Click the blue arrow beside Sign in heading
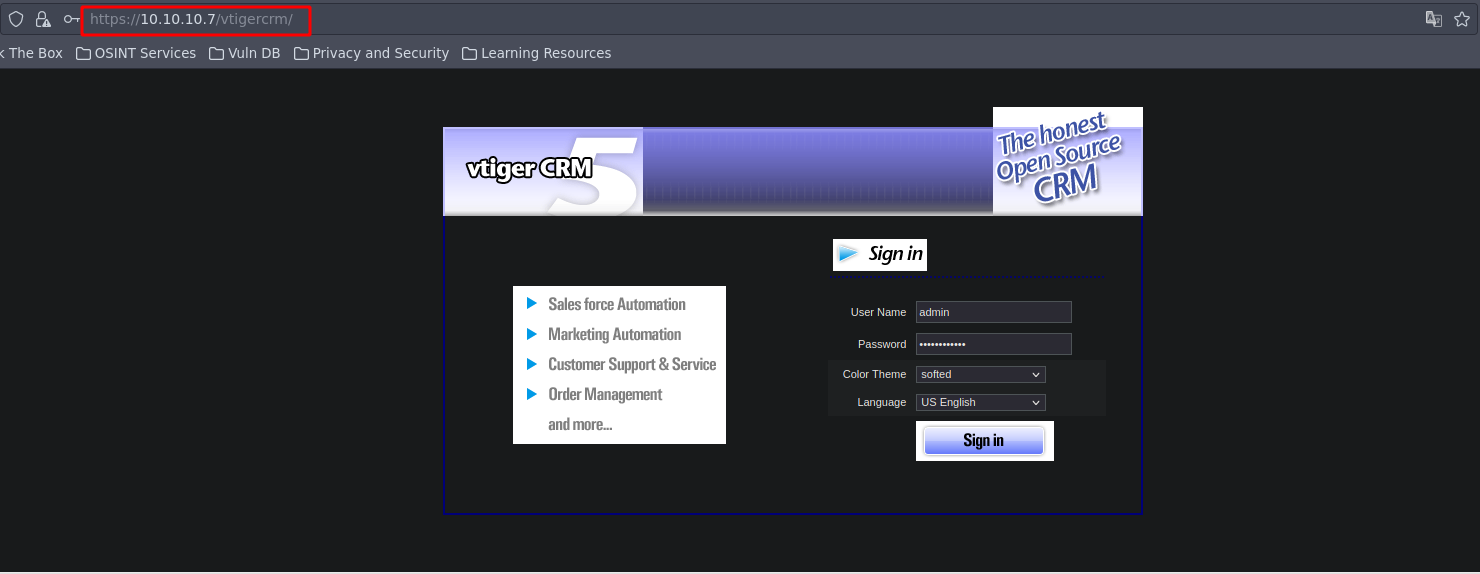 click(848, 254)
